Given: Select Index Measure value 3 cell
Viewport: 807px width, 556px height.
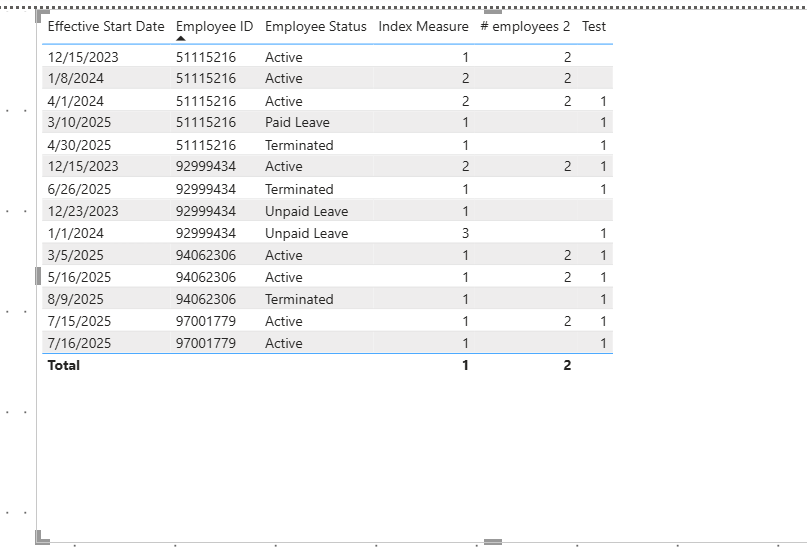Looking at the screenshot, I should pos(465,233).
